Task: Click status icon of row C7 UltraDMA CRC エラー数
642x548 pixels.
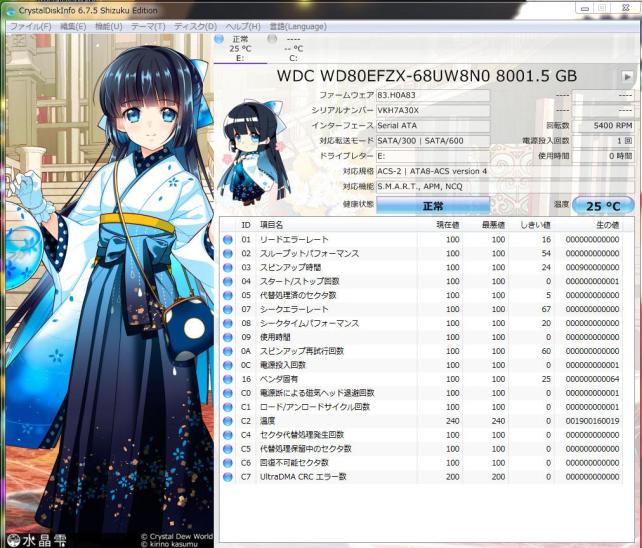Action: pos(228,477)
